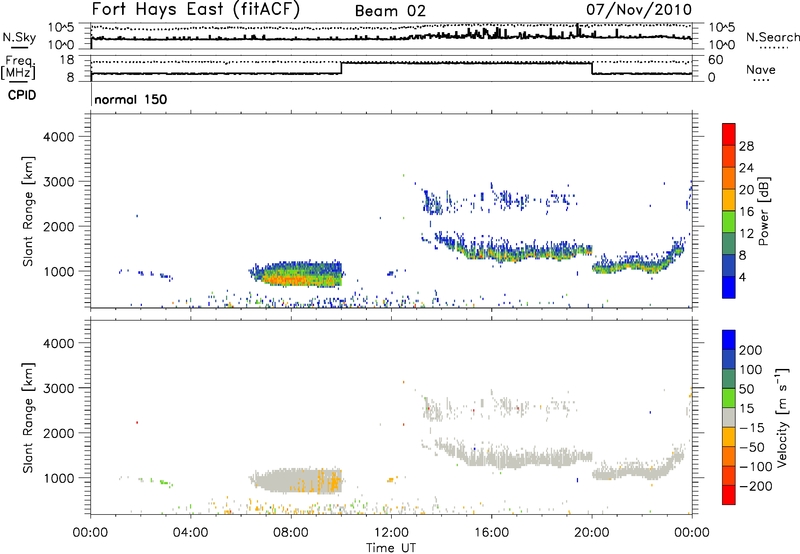The height and width of the screenshot is (554, 800).
Task: Click the '08:00' time axis tick label
Action: pos(291,533)
